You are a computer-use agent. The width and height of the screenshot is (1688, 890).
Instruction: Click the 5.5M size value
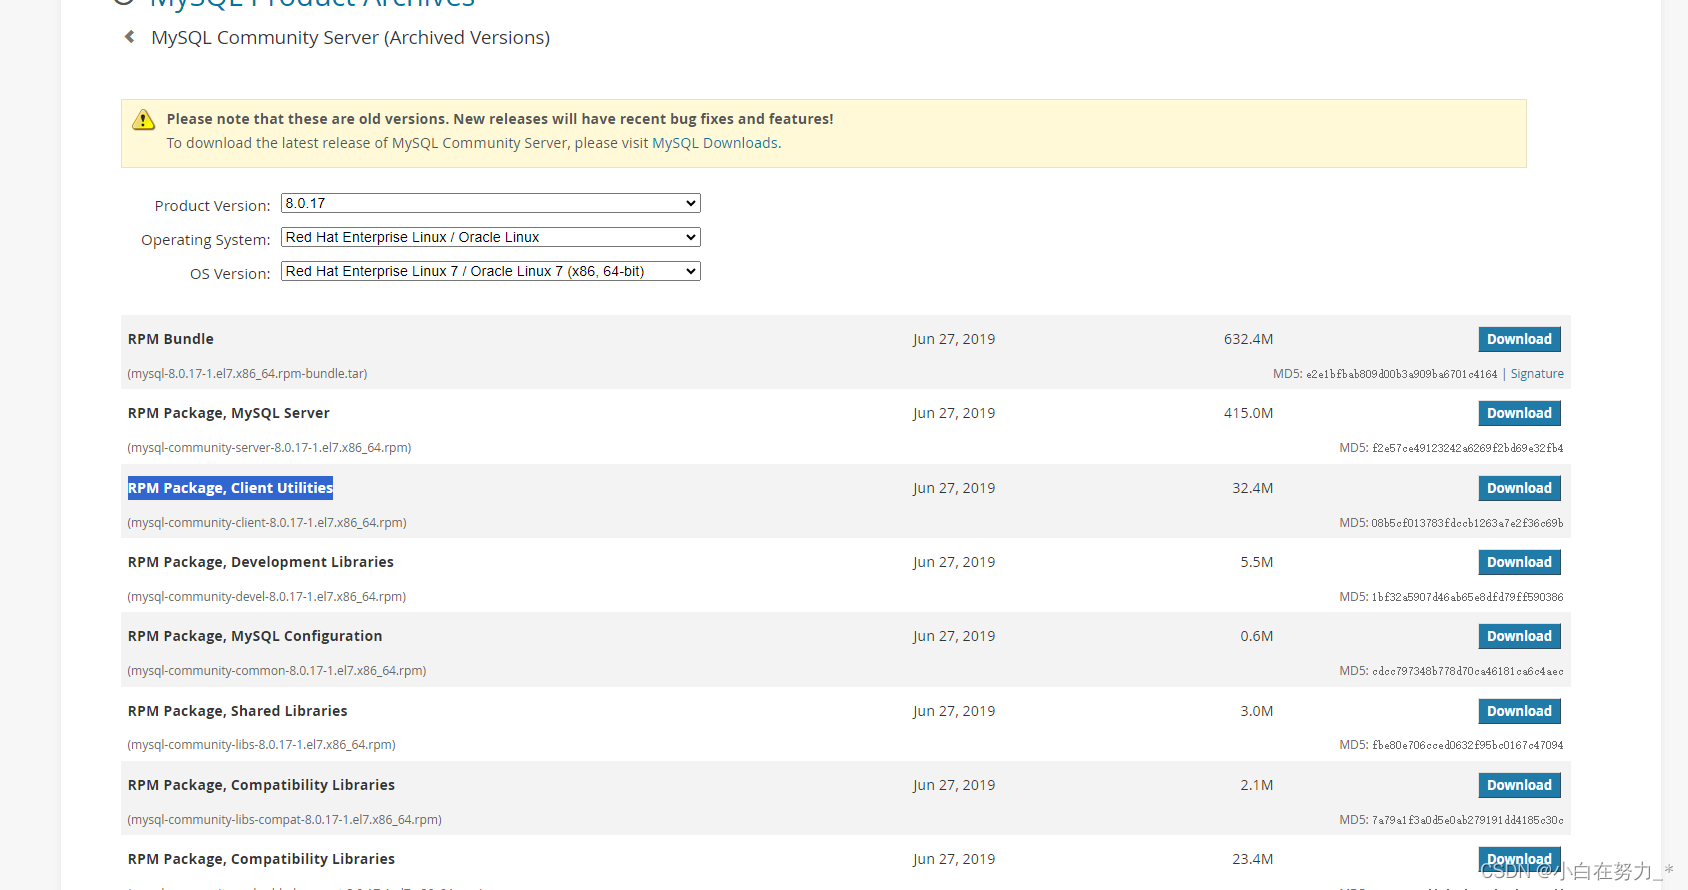click(1257, 562)
